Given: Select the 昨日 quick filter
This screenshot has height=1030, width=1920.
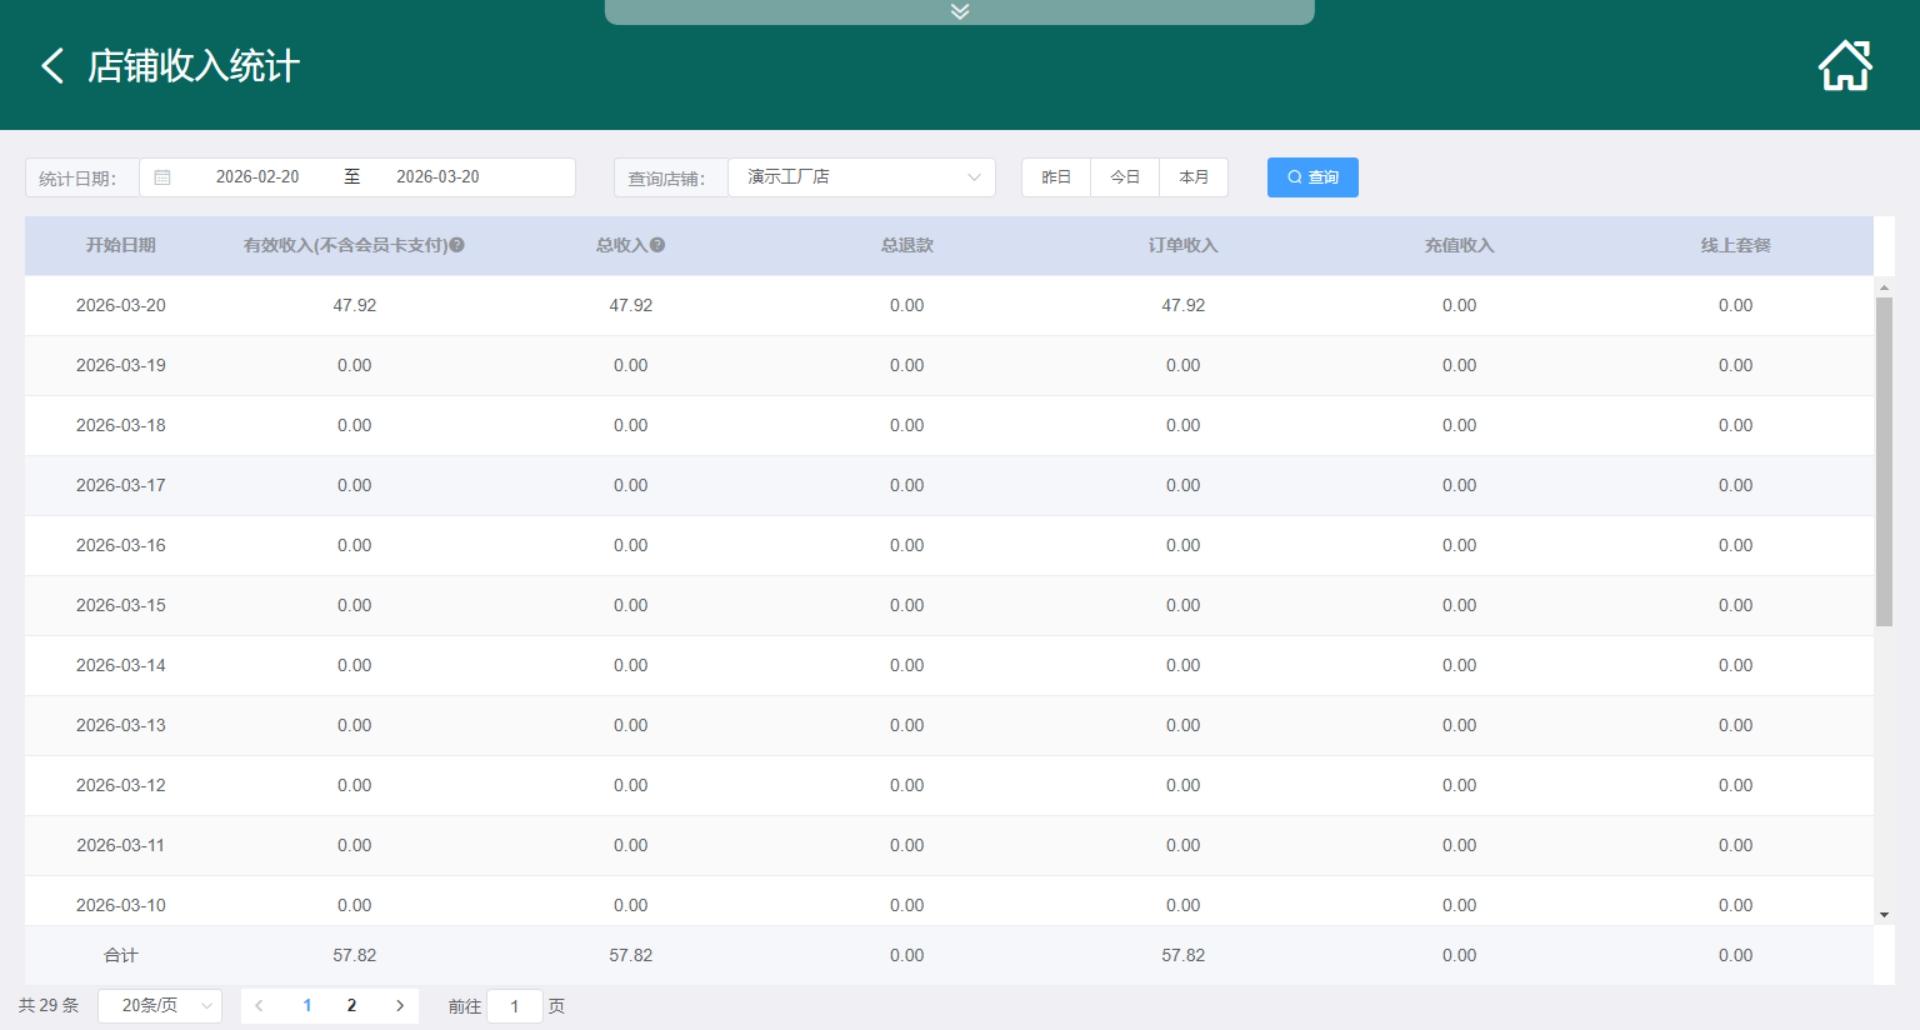Looking at the screenshot, I should pyautogui.click(x=1056, y=177).
